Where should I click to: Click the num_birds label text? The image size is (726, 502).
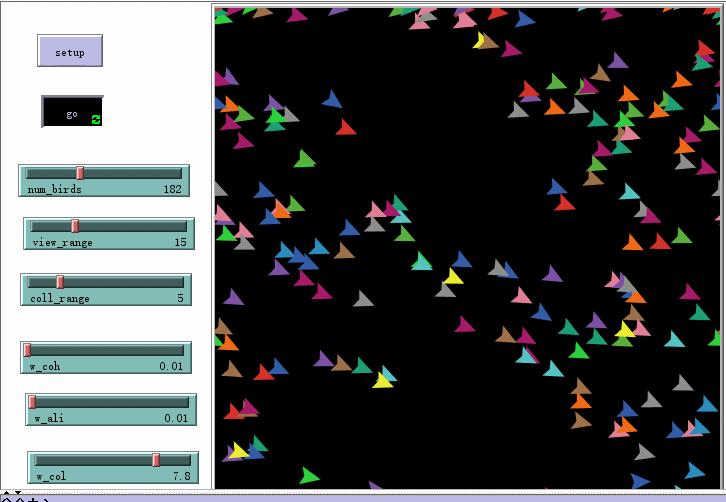(x=55, y=189)
